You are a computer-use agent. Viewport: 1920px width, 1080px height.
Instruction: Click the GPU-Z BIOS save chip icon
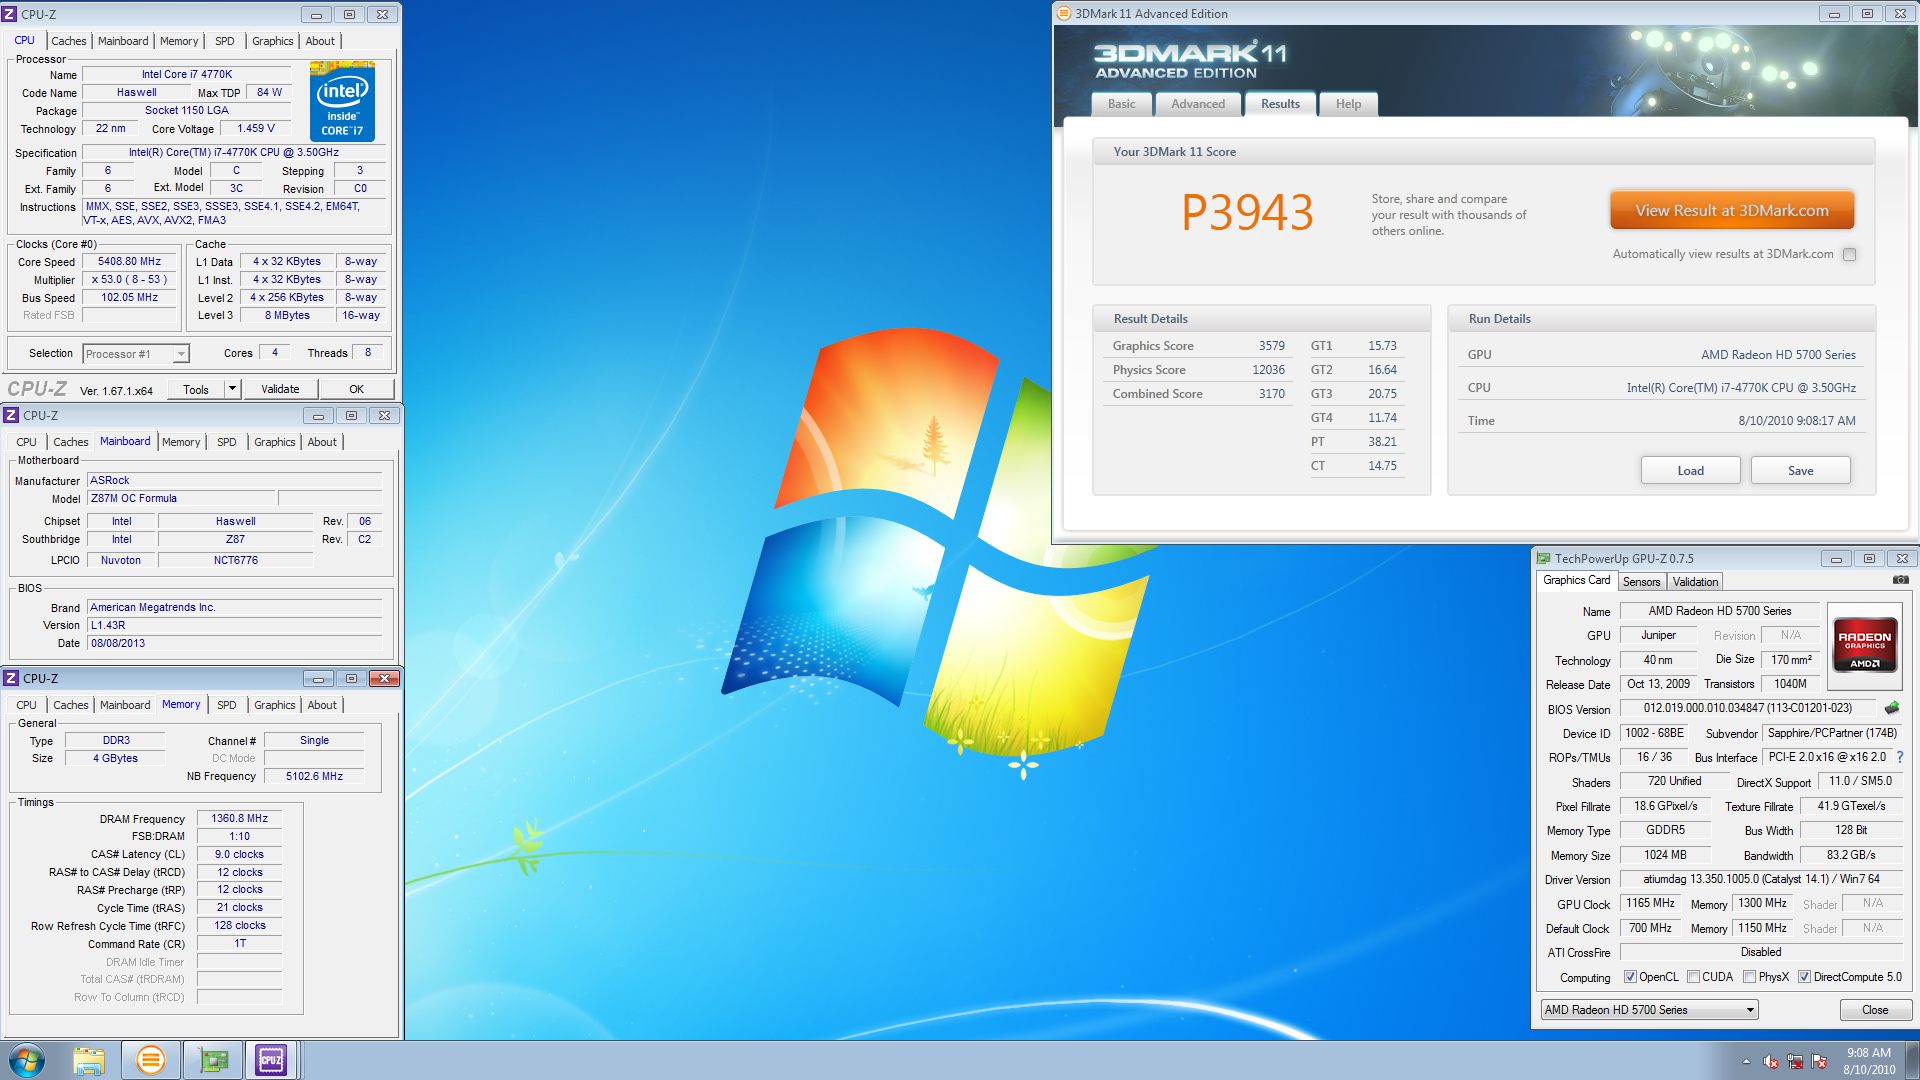1891,708
